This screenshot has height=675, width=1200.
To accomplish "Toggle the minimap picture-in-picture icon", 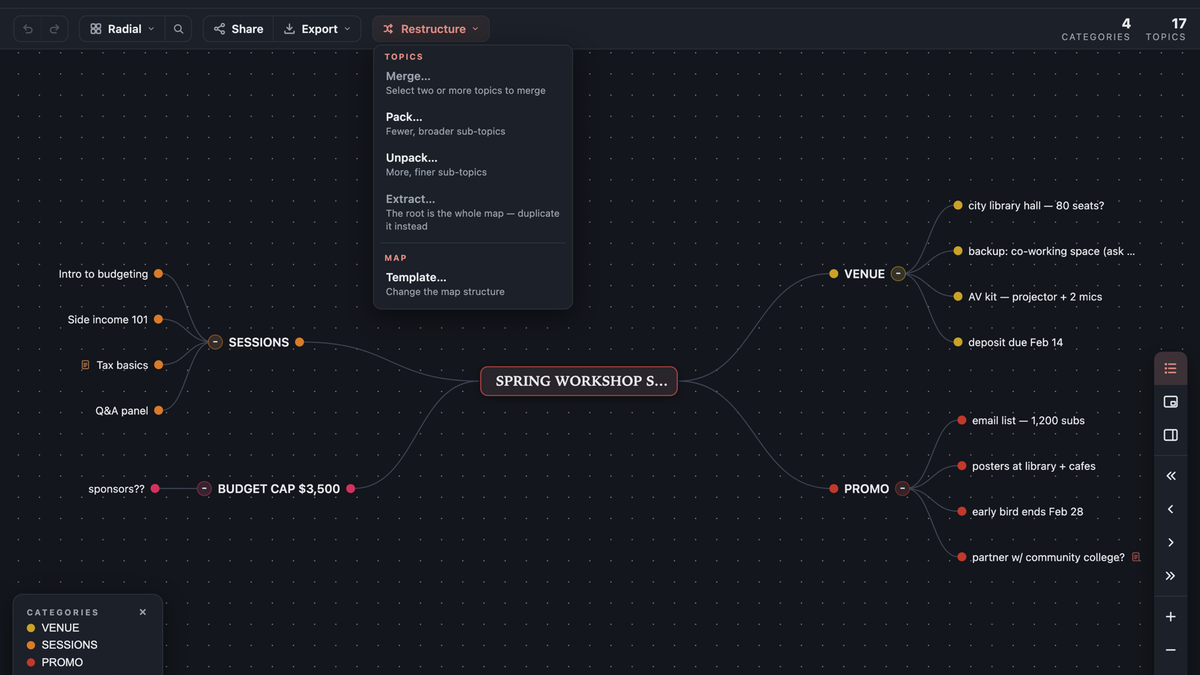I will [x=1171, y=402].
